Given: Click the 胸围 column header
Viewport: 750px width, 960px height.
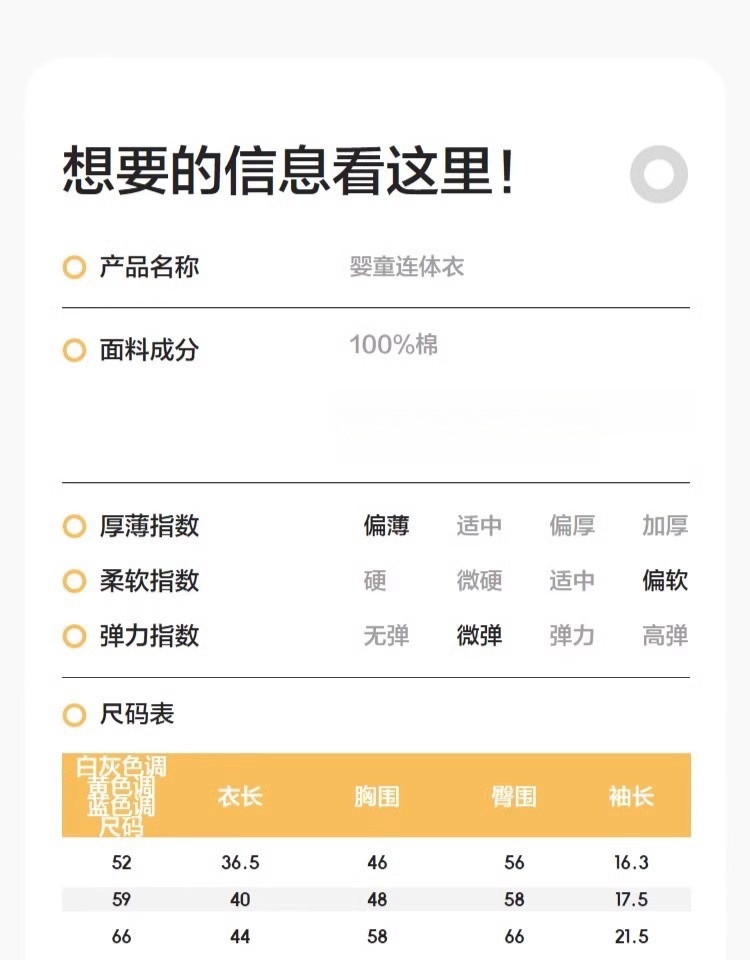Looking at the screenshot, I should tap(377, 796).
